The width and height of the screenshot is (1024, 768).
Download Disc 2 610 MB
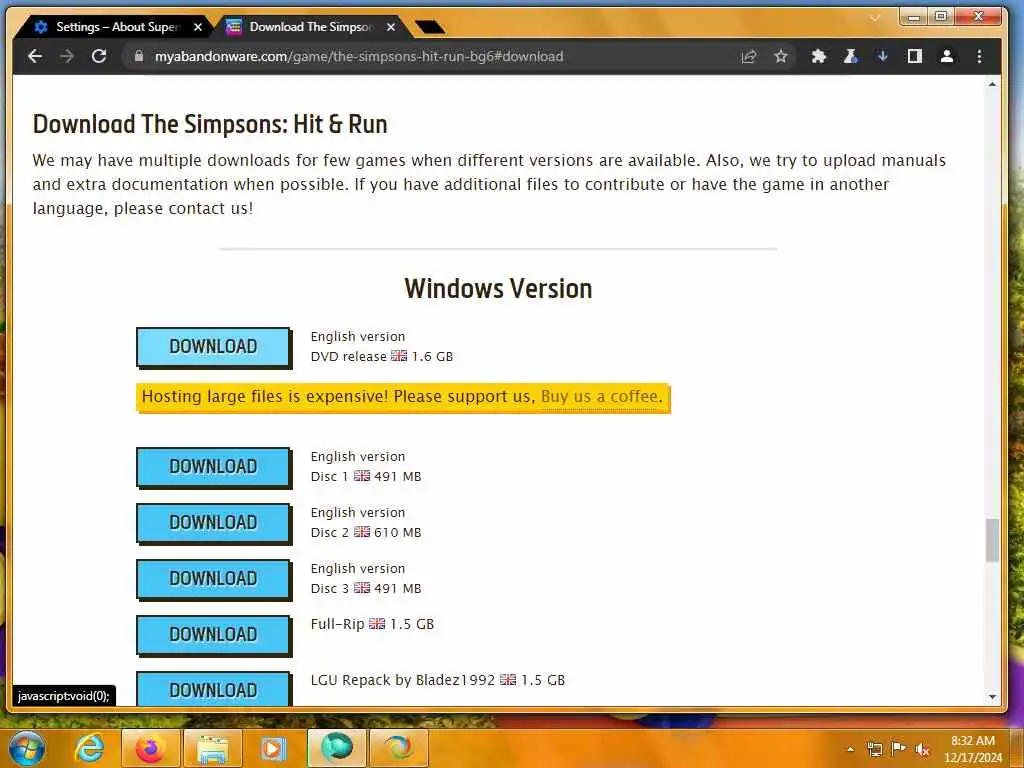214,523
